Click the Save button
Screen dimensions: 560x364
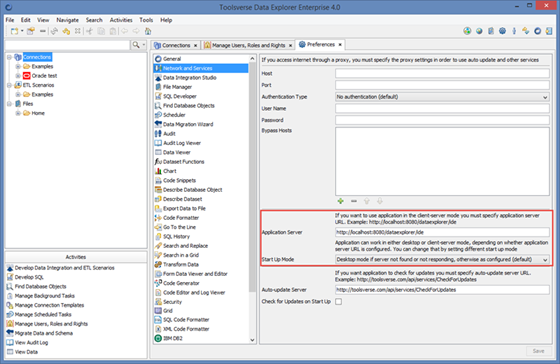539,351
